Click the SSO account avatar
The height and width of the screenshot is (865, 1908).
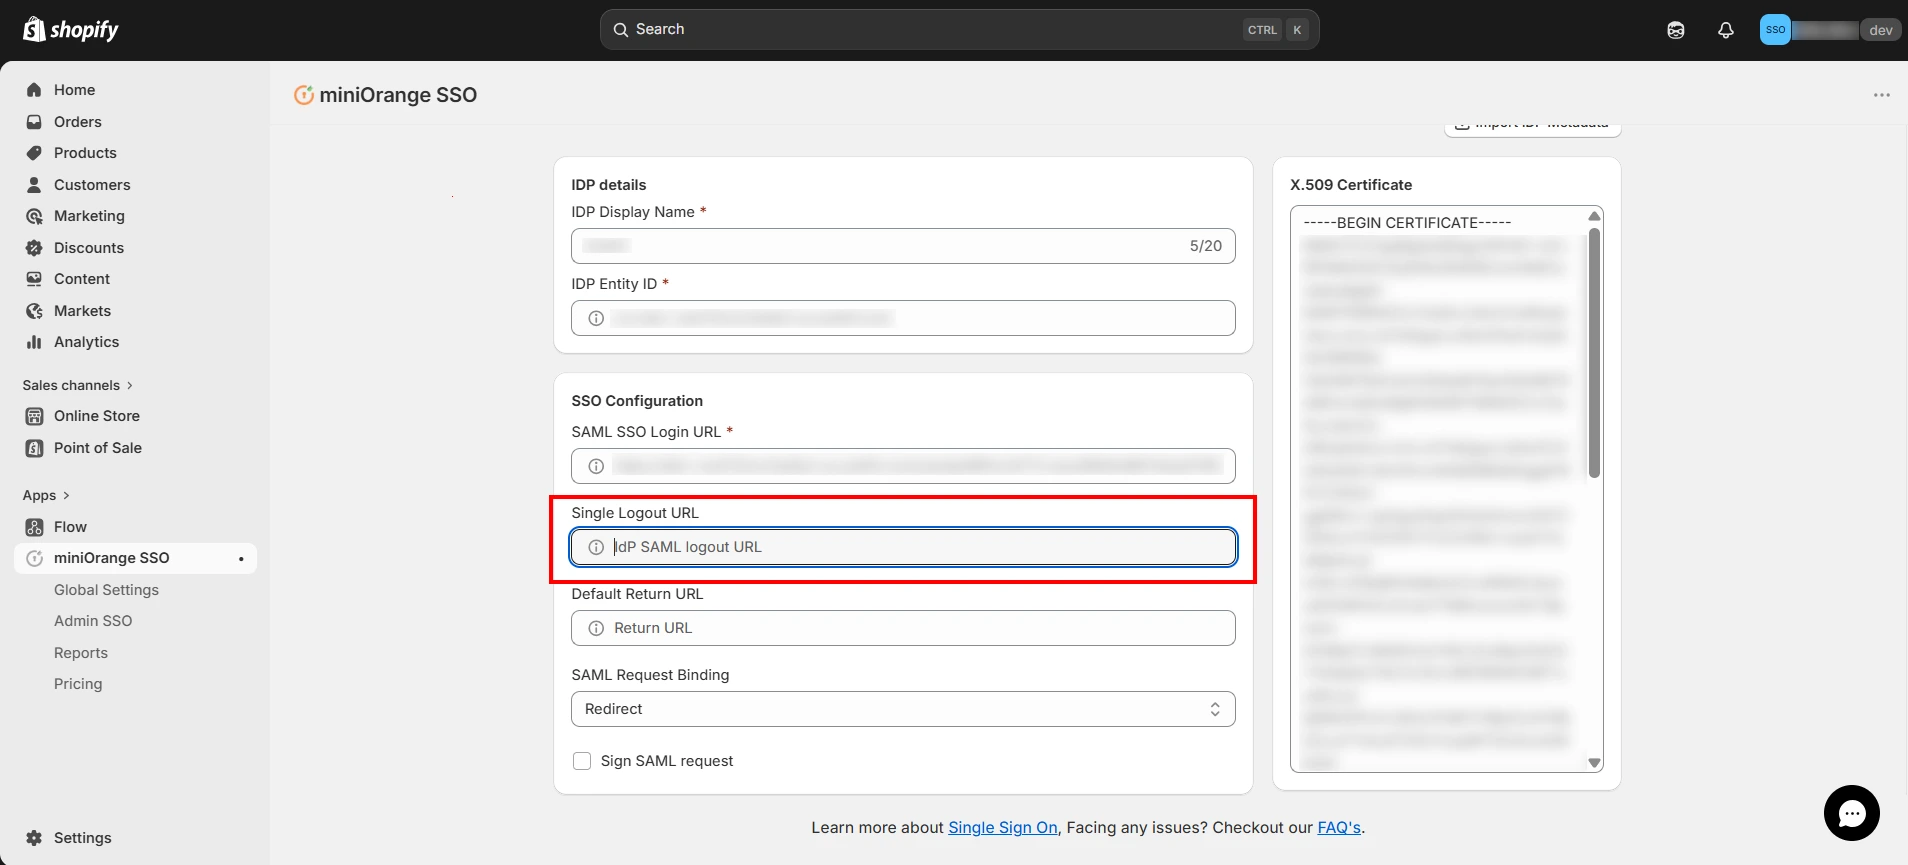point(1775,29)
